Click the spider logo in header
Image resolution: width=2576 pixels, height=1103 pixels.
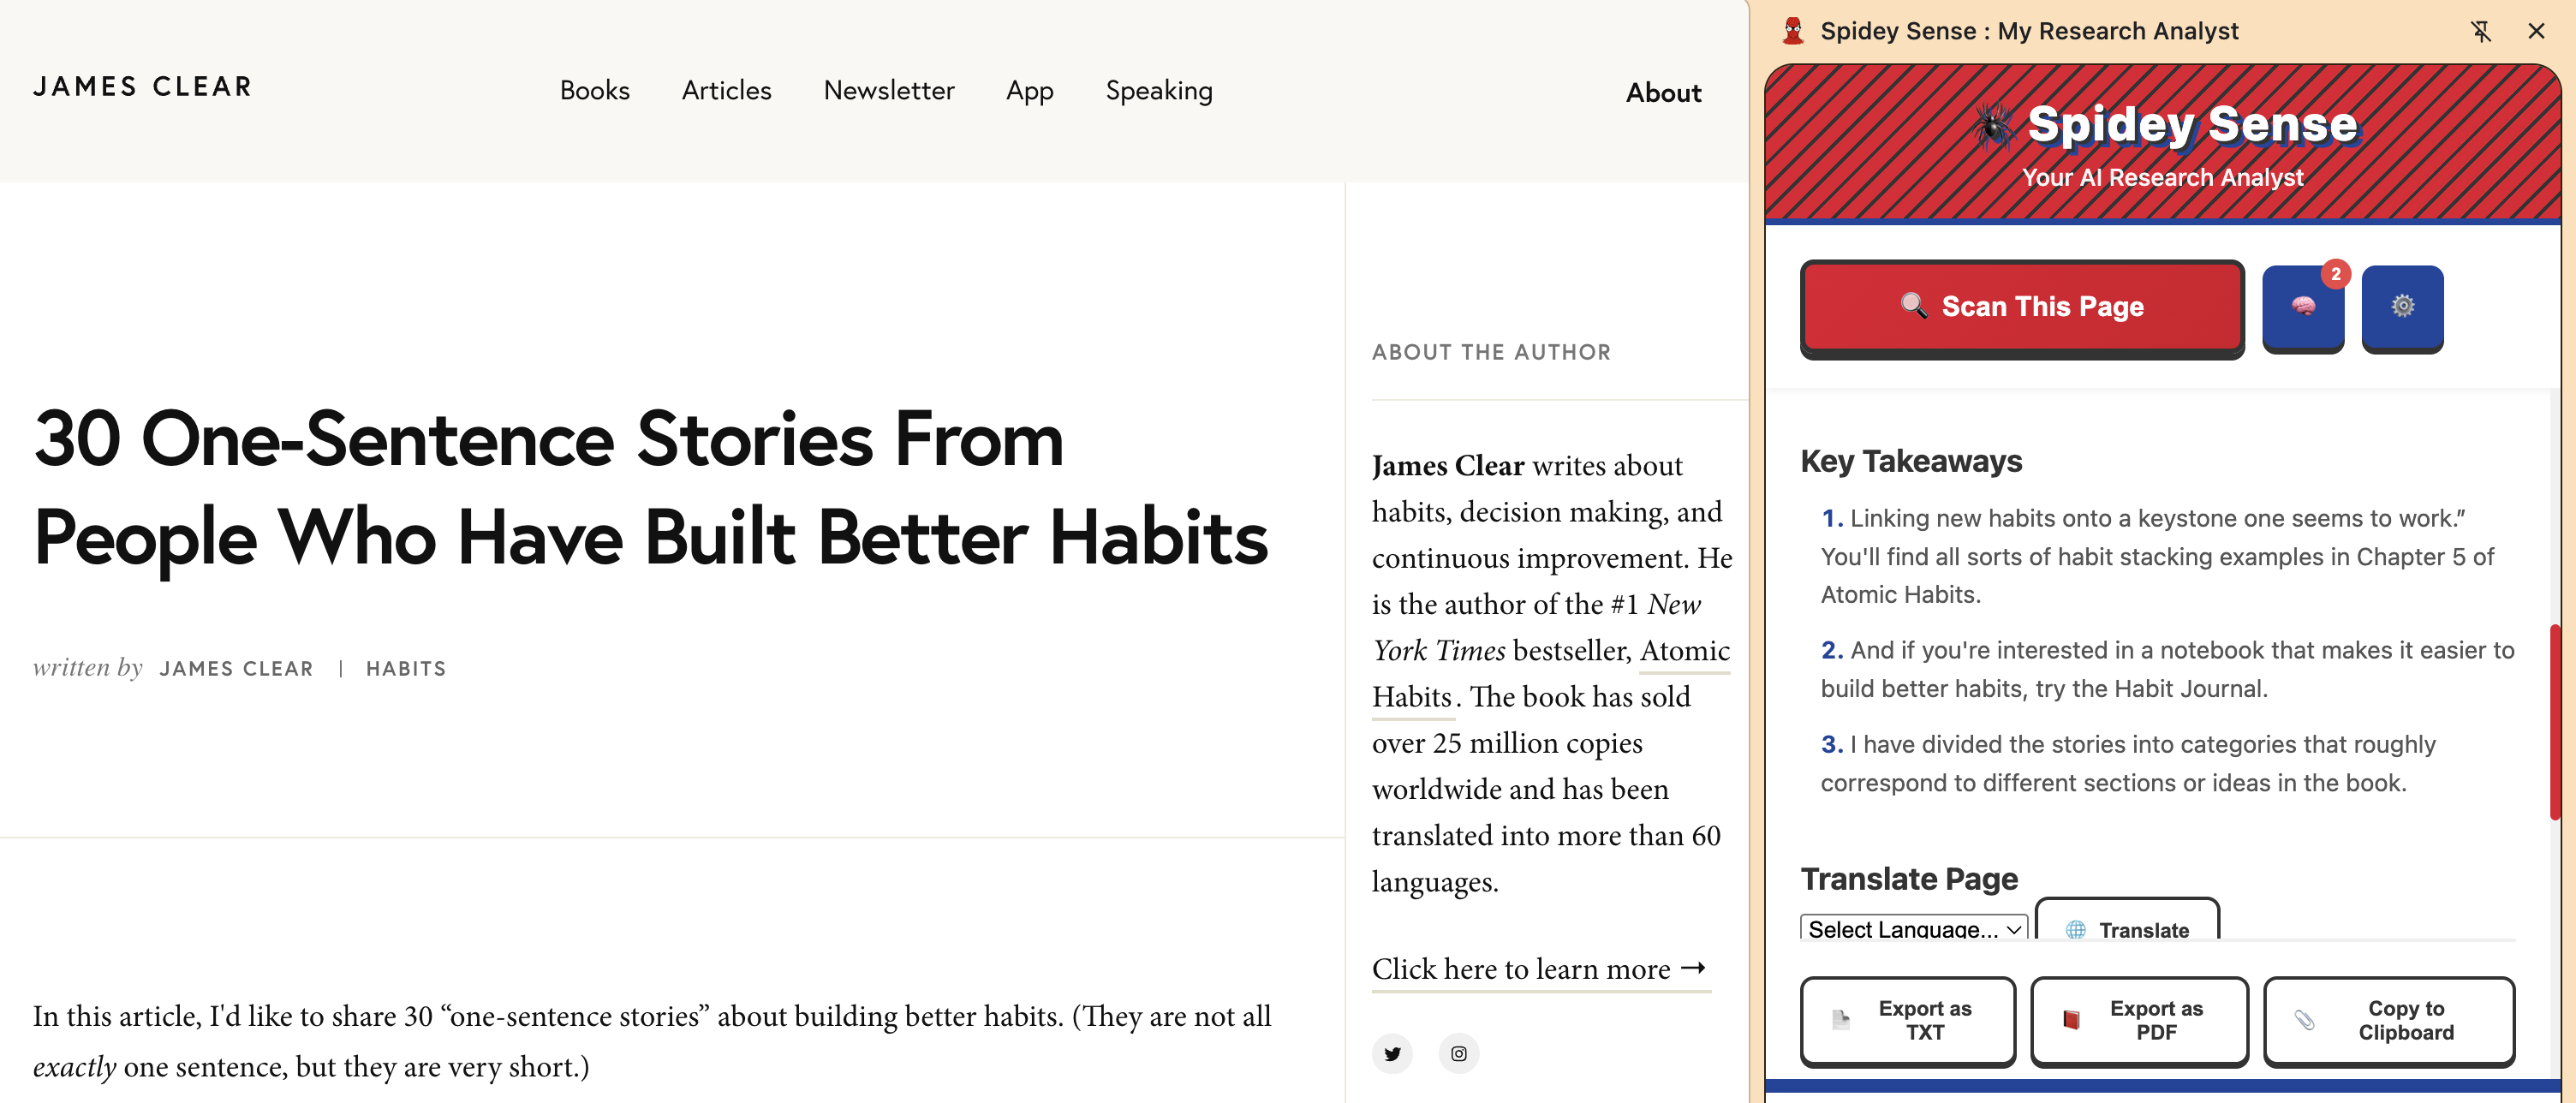(x=1992, y=127)
